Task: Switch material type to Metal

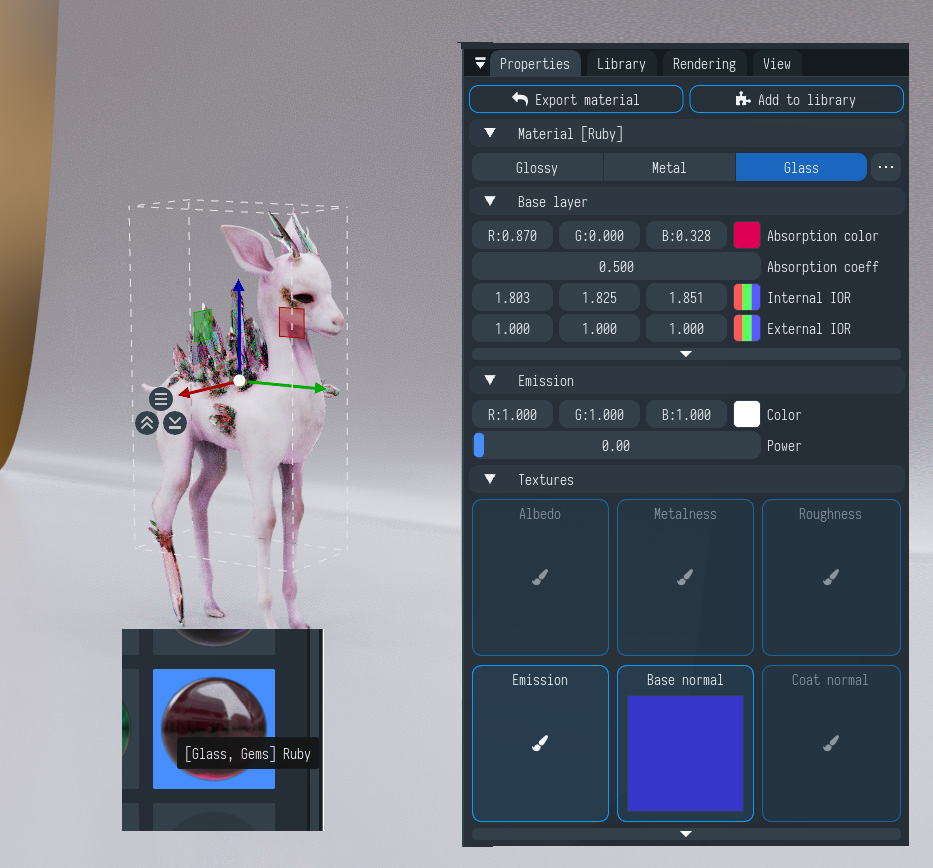Action: (x=669, y=168)
